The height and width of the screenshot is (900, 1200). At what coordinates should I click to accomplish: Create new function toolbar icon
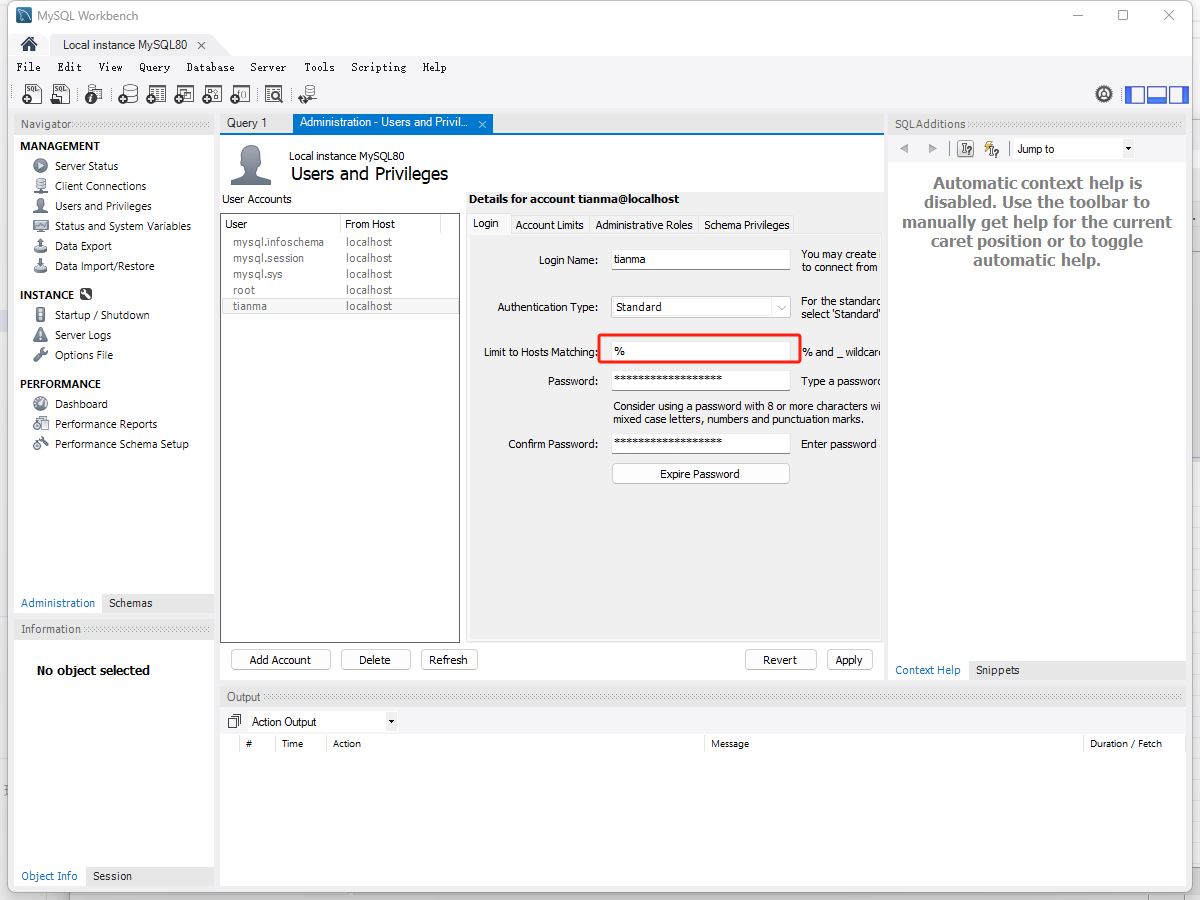tap(240, 94)
